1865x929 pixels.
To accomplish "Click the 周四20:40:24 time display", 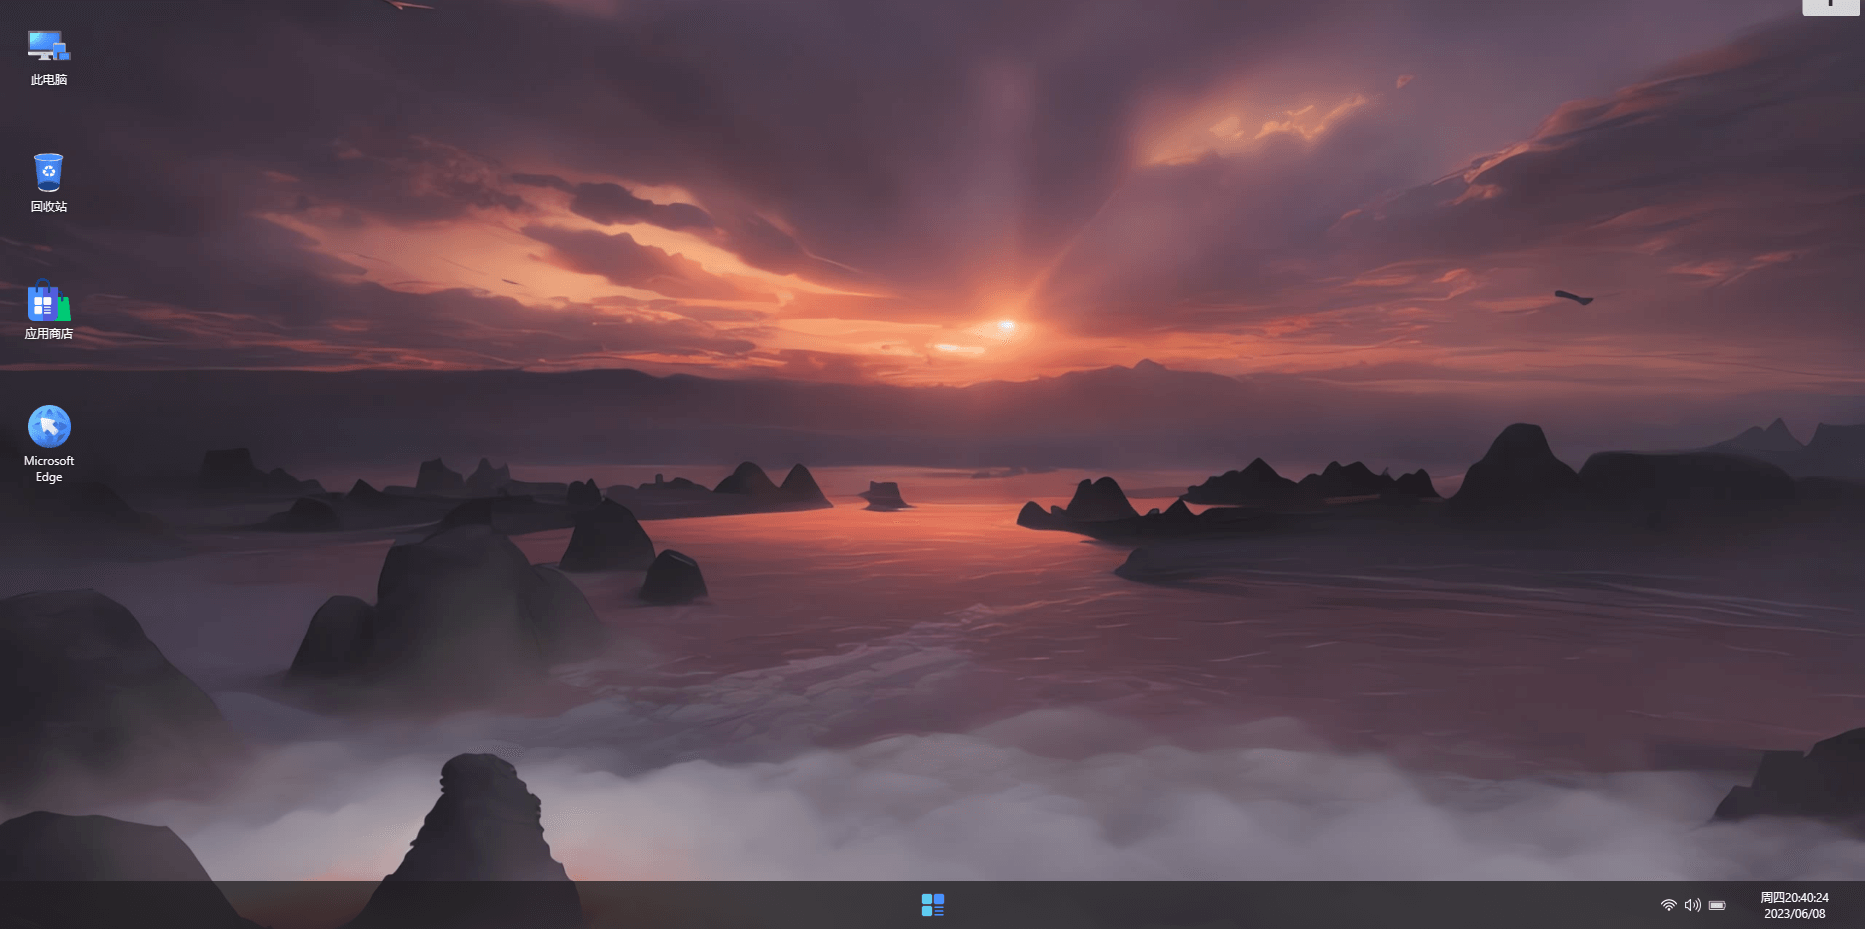I will tap(1794, 897).
